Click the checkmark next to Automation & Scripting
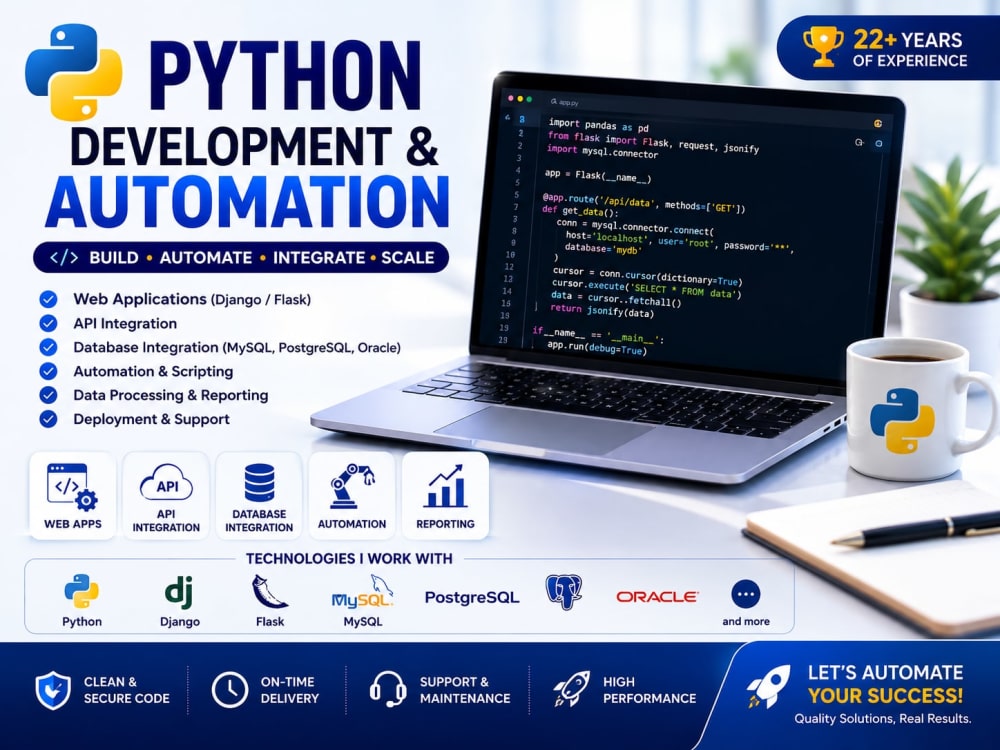The width and height of the screenshot is (1000, 750). pos(48,371)
